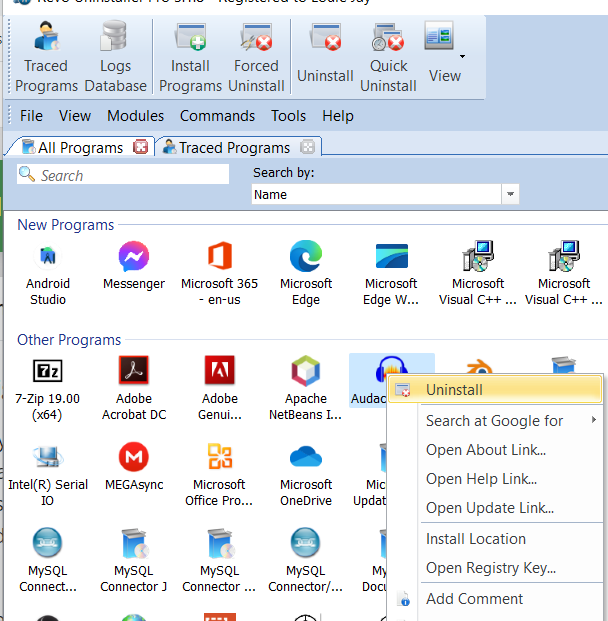This screenshot has height=621, width=608.
Task: Open the Commands menu
Action: (217, 116)
